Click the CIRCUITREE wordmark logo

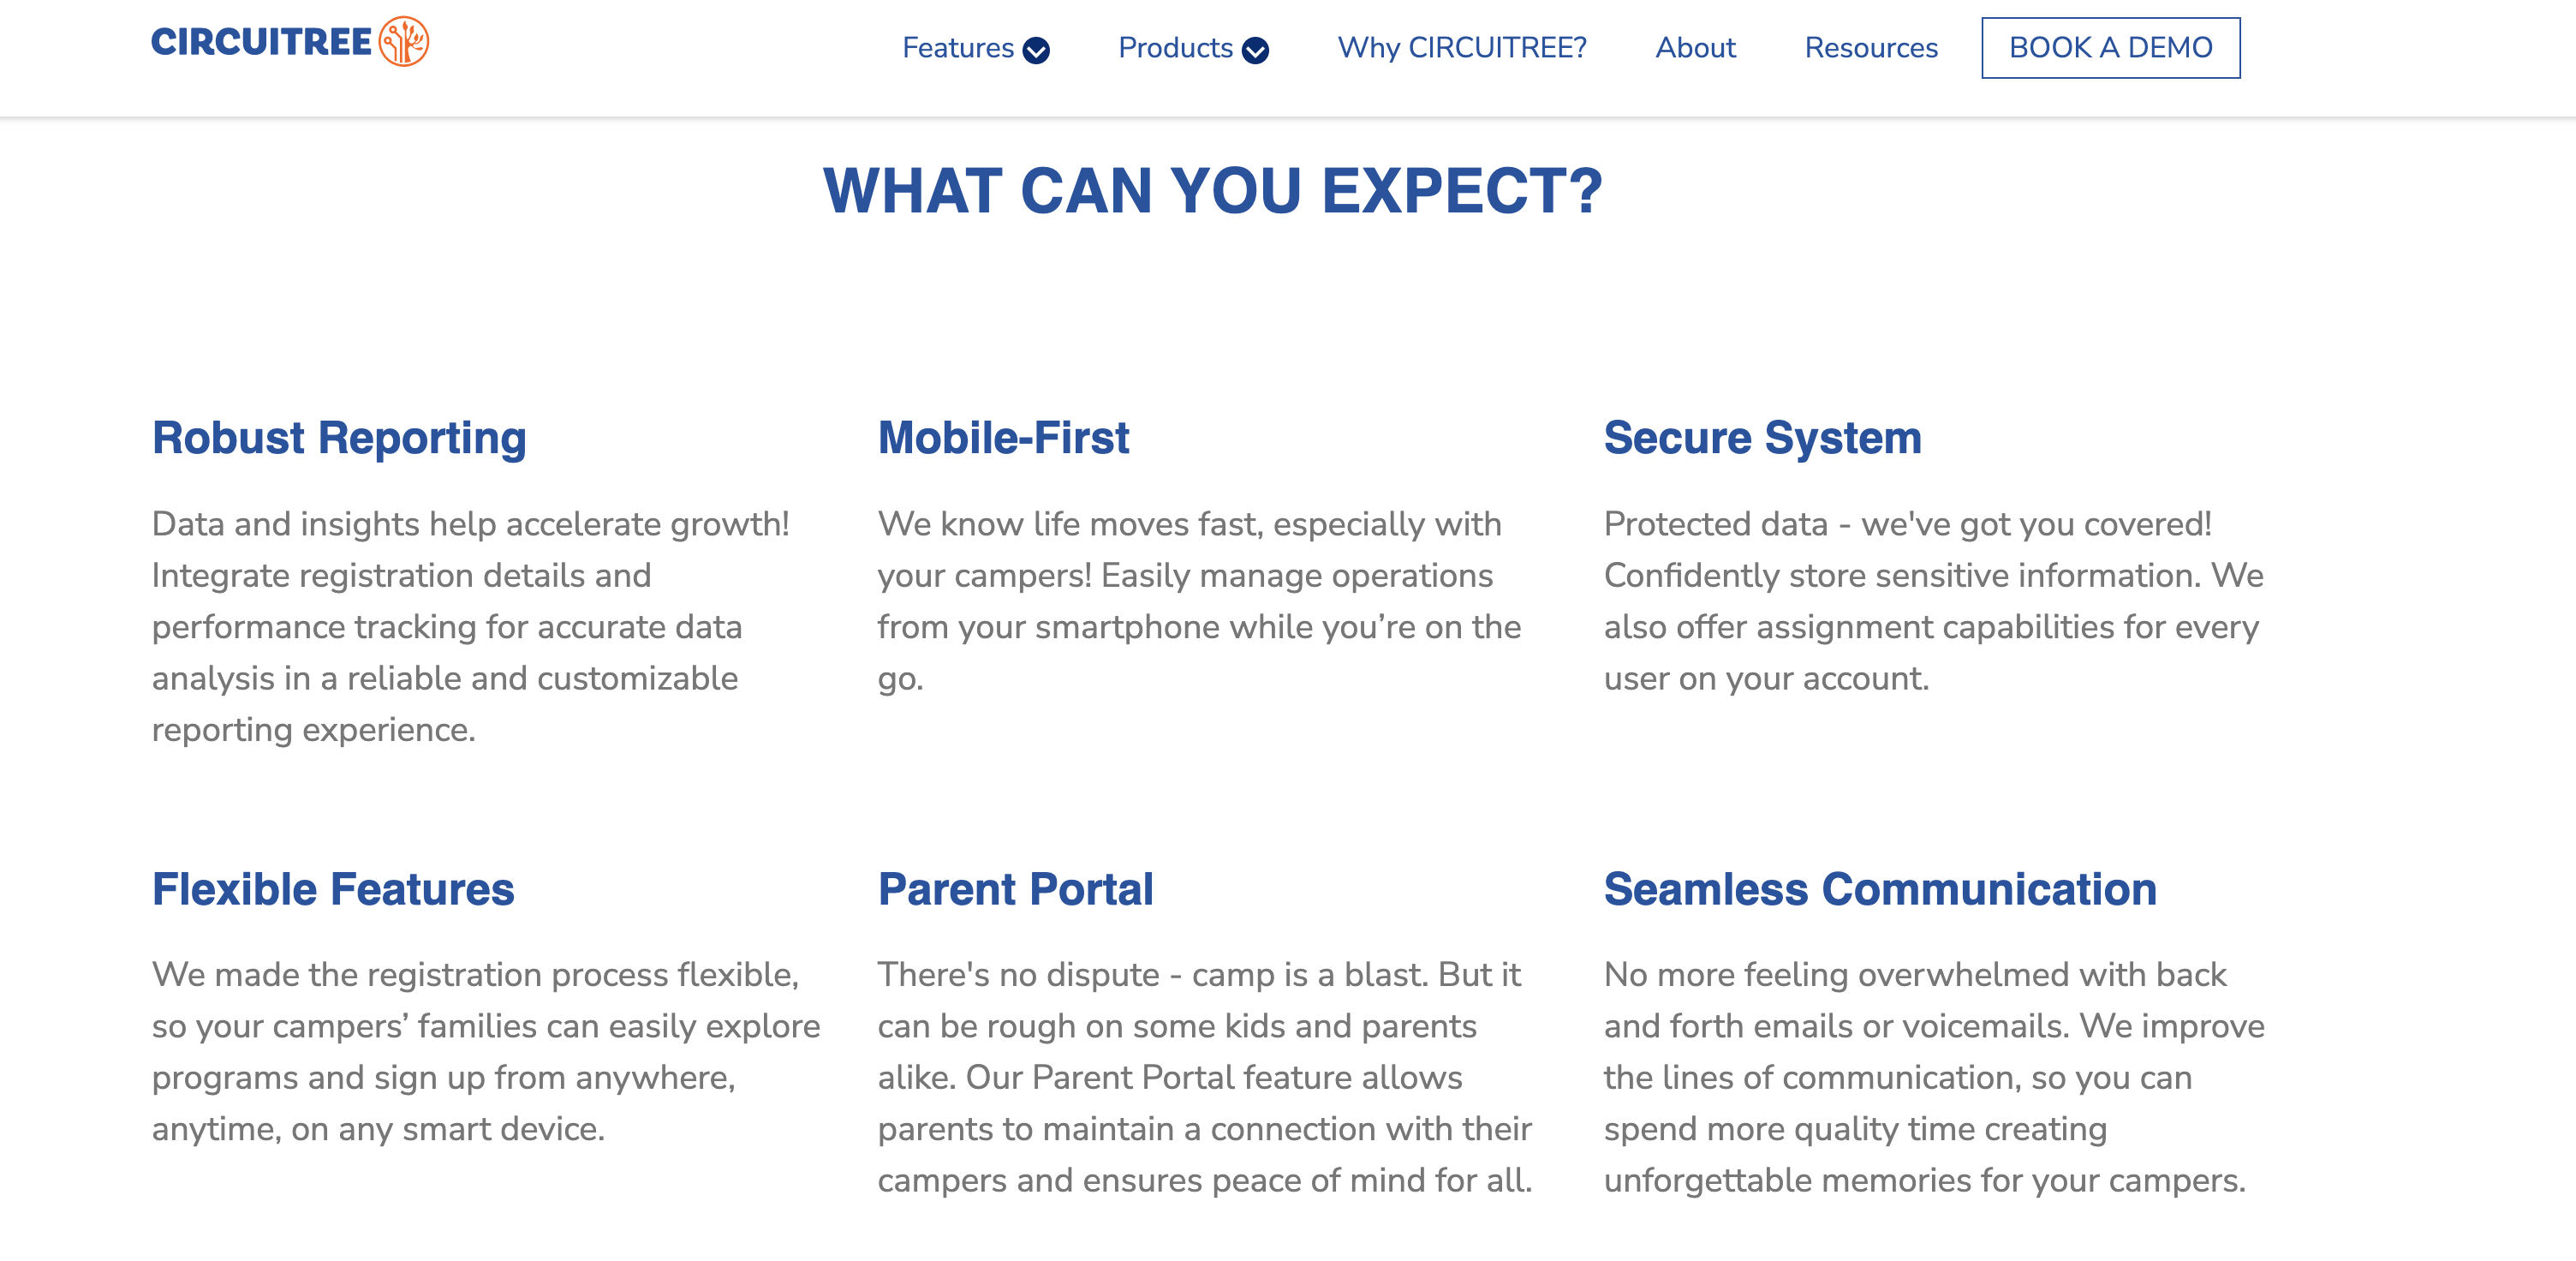(x=262, y=42)
